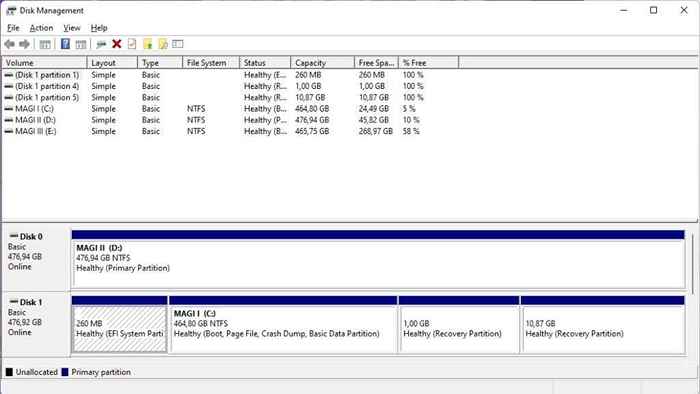Click drive icon beside MAGI II (D:) row
Image resolution: width=700 pixels, height=394 pixels.
pyautogui.click(x=8, y=120)
